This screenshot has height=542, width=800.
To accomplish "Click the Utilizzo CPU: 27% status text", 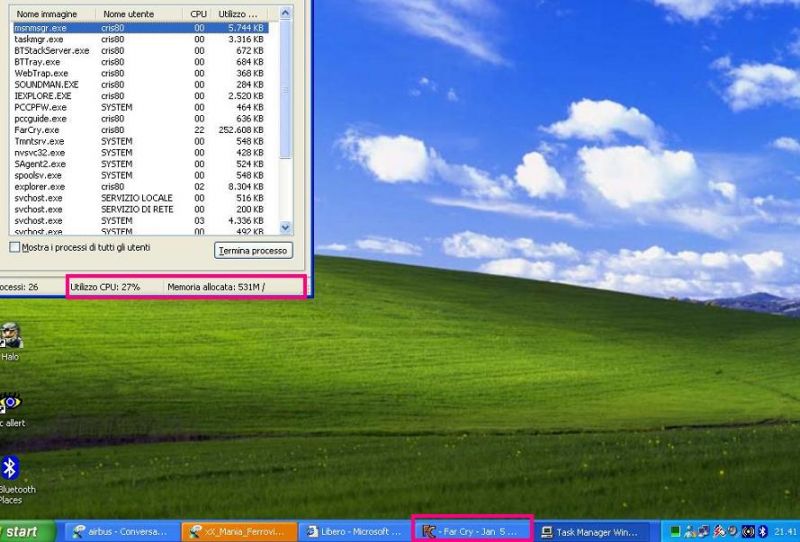I will click(x=105, y=287).
